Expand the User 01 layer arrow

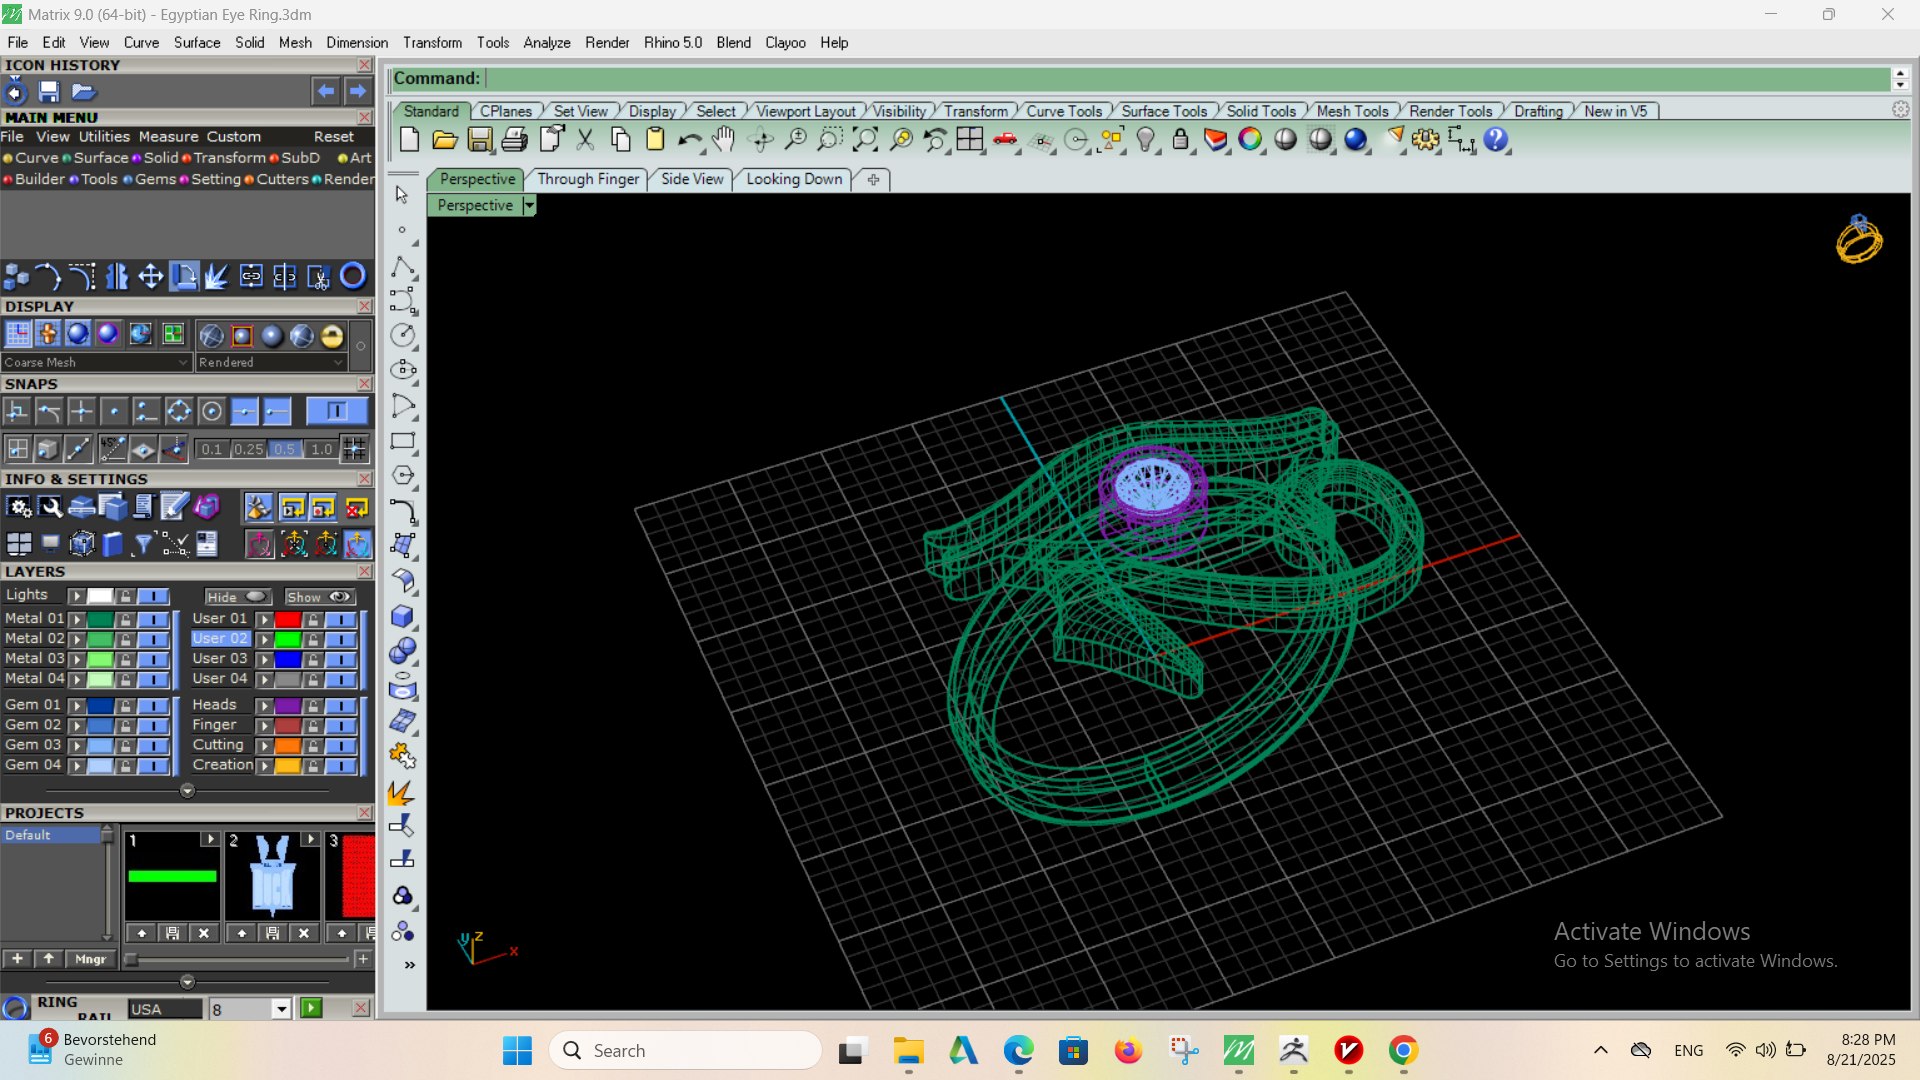[x=264, y=619]
